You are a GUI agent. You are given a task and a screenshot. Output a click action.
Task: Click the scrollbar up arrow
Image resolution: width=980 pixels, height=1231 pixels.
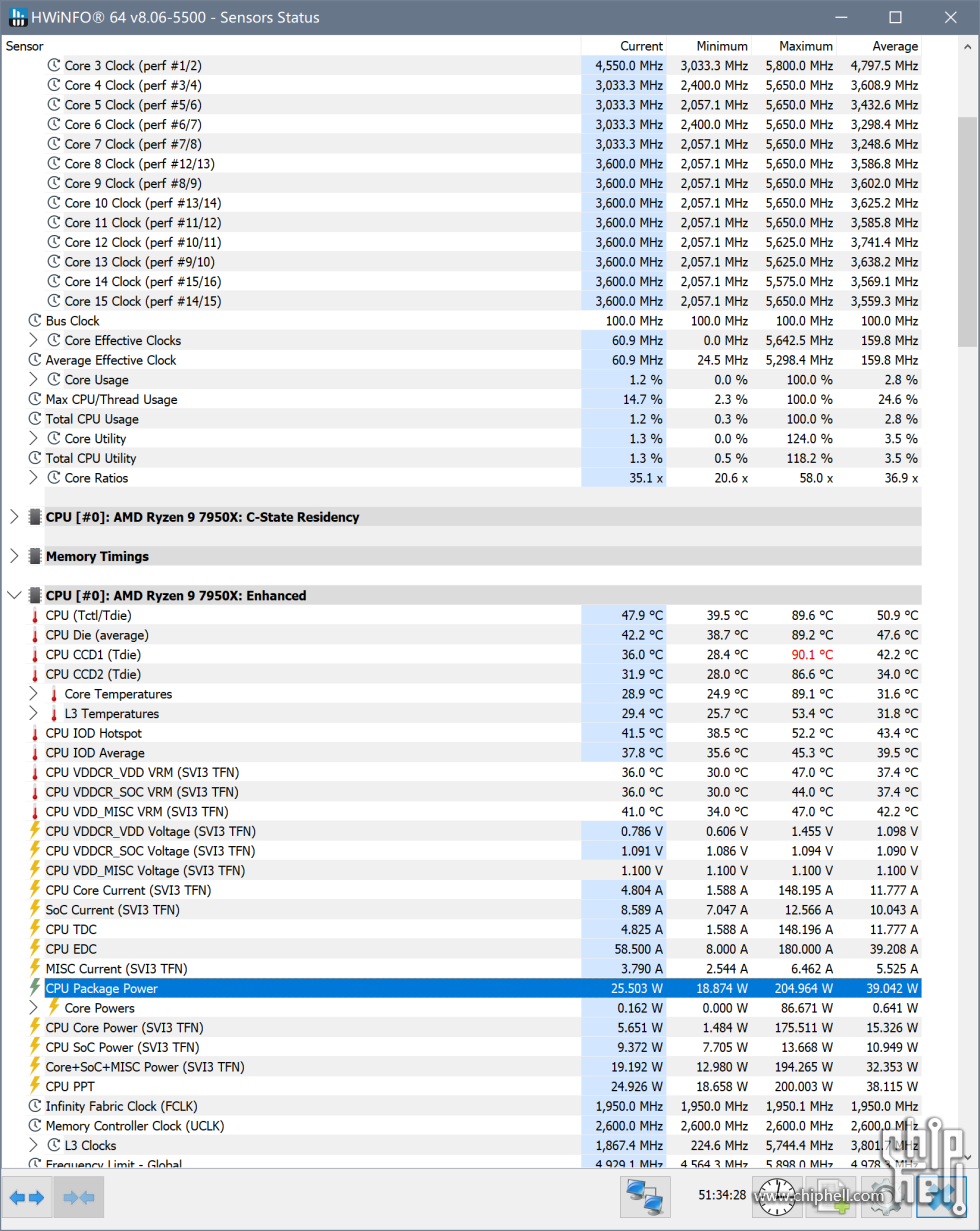point(967,45)
